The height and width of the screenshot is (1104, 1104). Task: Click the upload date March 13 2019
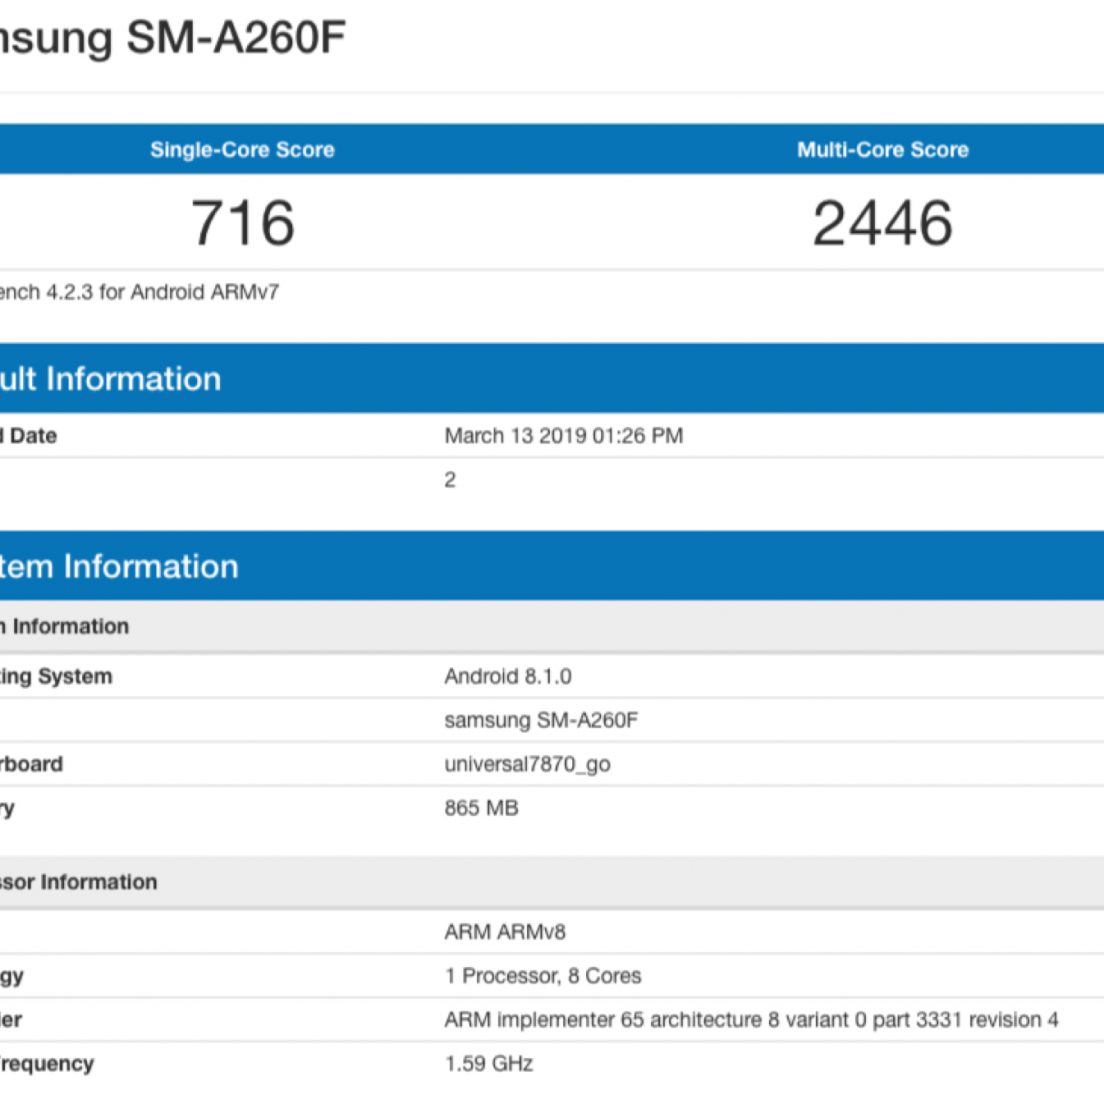pyautogui.click(x=563, y=436)
